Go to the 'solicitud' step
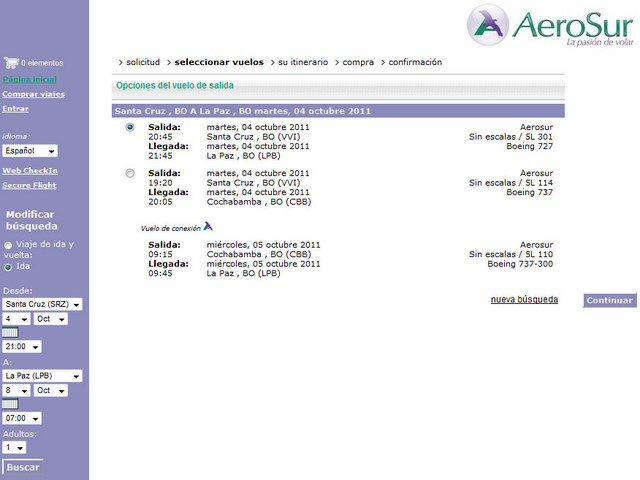640x480 pixels. 143,62
